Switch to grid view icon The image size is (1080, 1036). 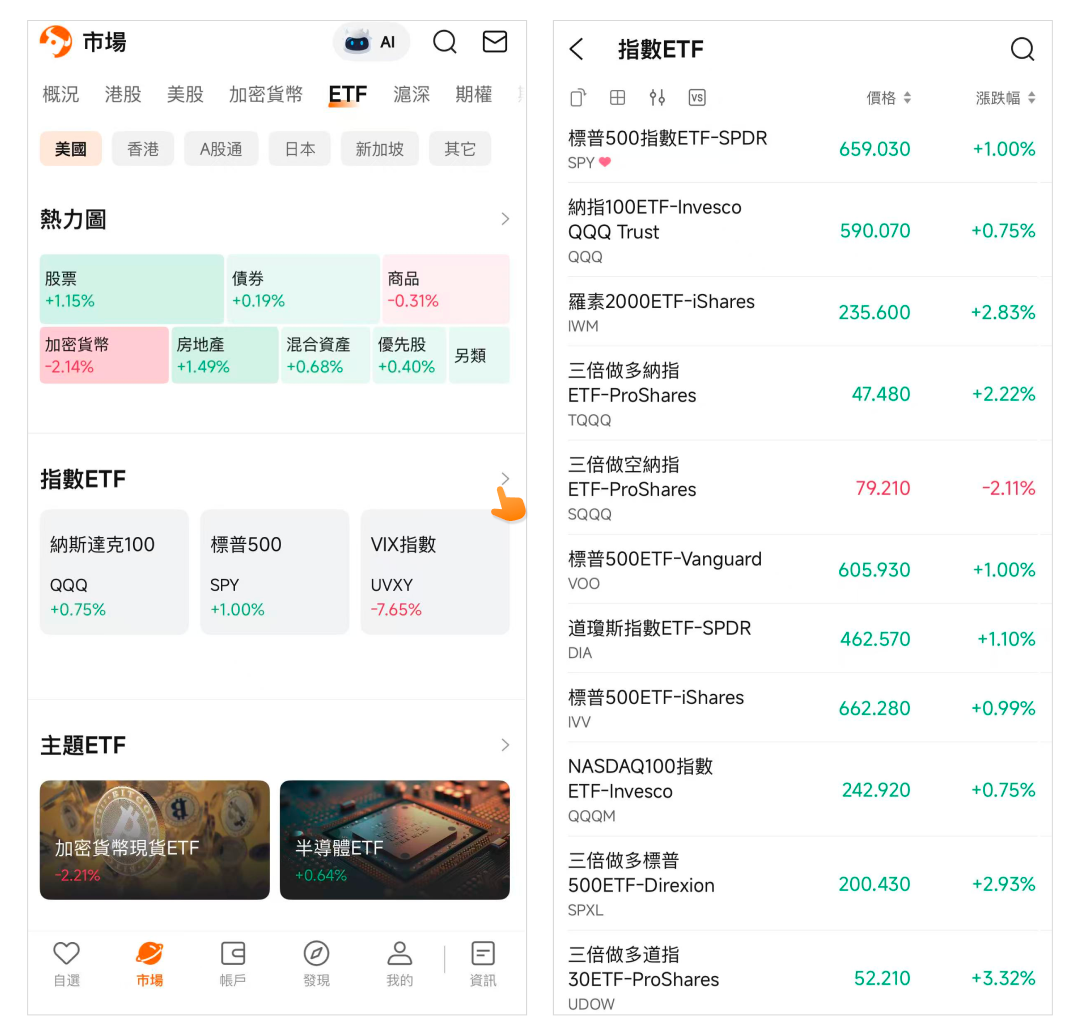[x=618, y=97]
